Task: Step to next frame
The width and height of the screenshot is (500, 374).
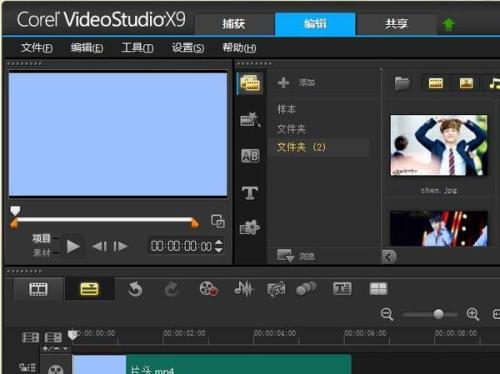Action: pyautogui.click(x=120, y=247)
